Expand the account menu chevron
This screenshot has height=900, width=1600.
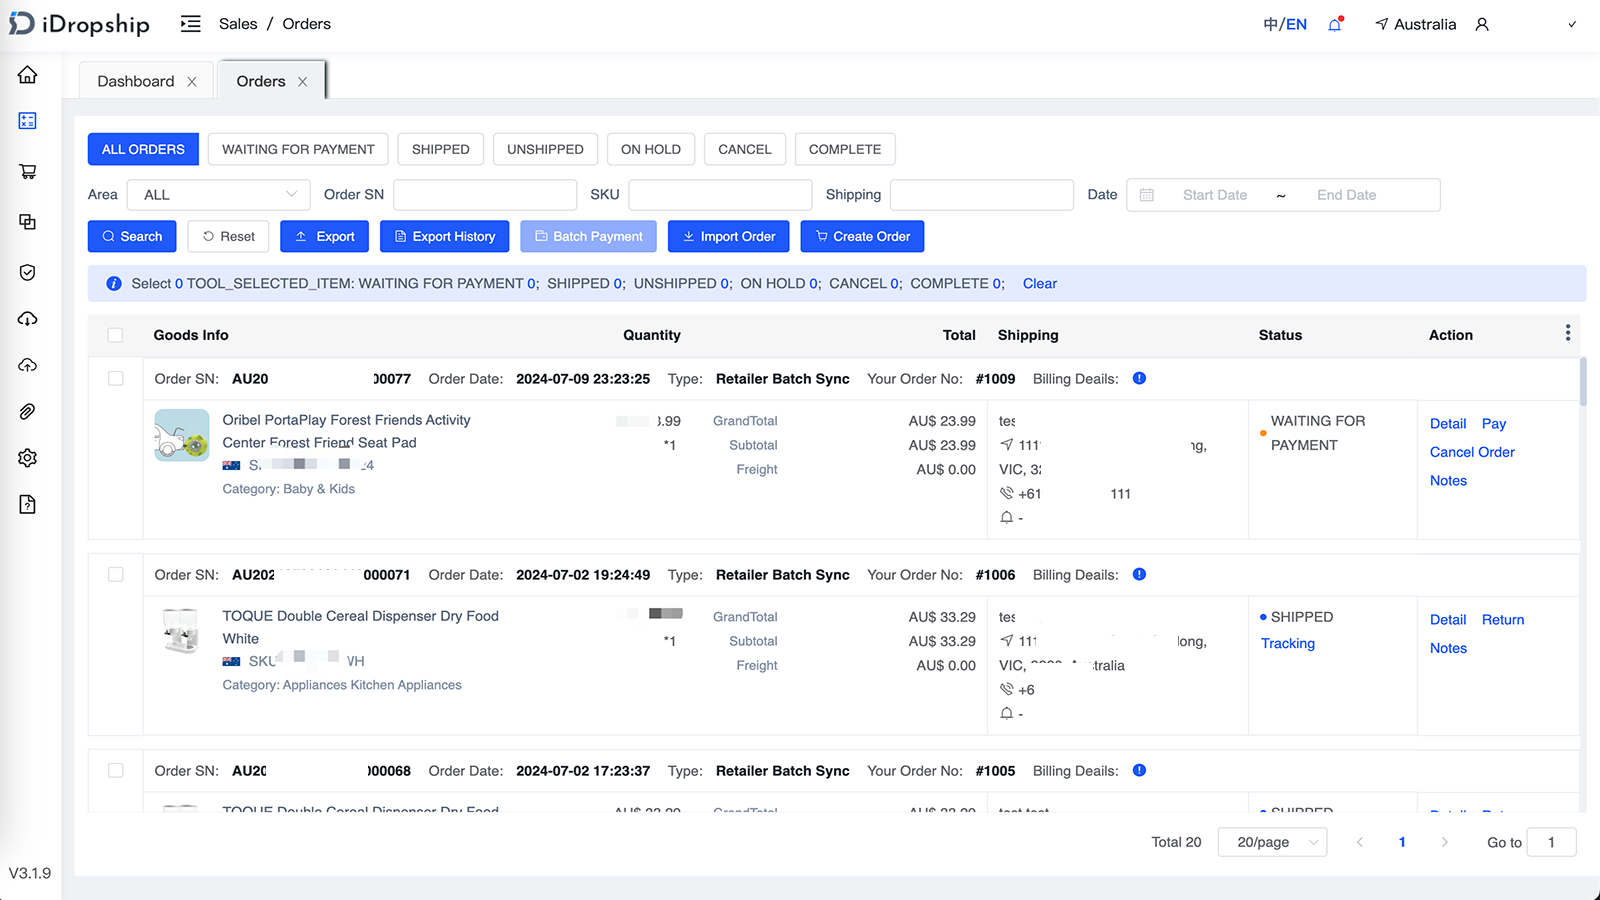1572,24
